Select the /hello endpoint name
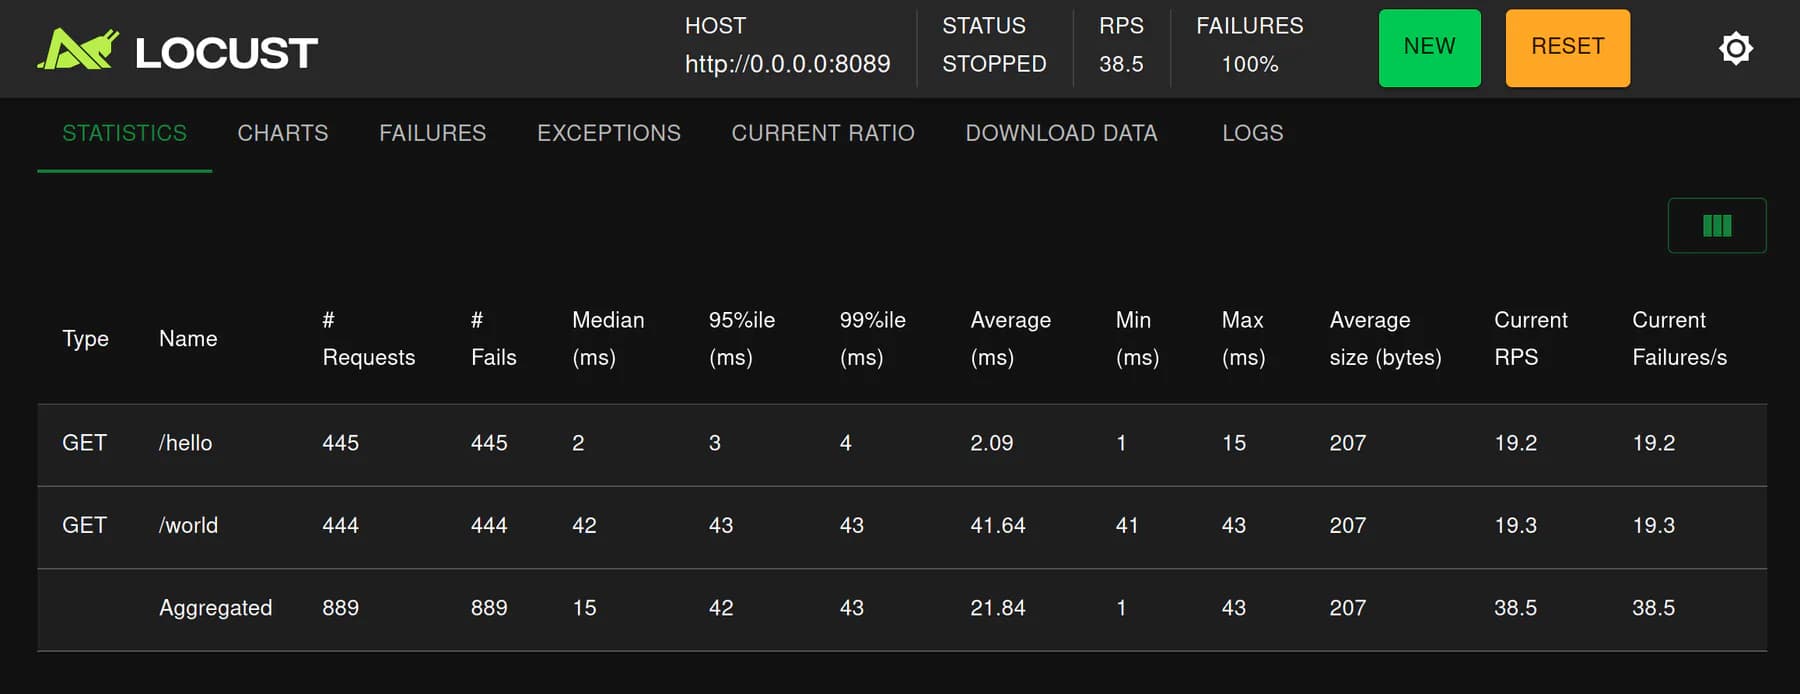Viewport: 1800px width, 694px height. (185, 443)
